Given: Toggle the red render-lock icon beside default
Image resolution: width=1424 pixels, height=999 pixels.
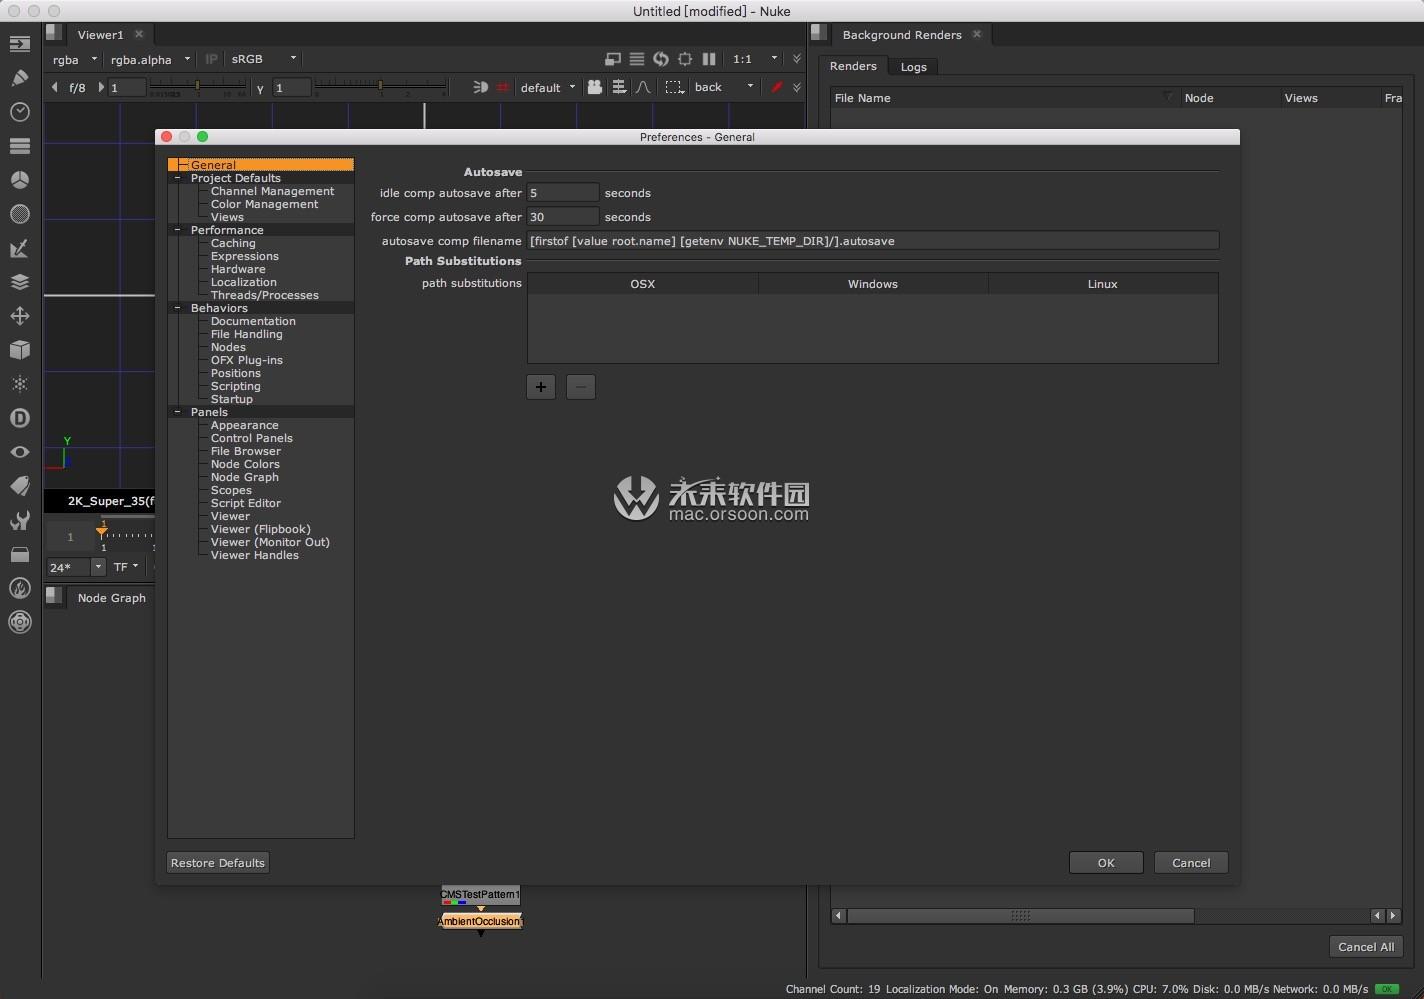Looking at the screenshot, I should (x=503, y=87).
